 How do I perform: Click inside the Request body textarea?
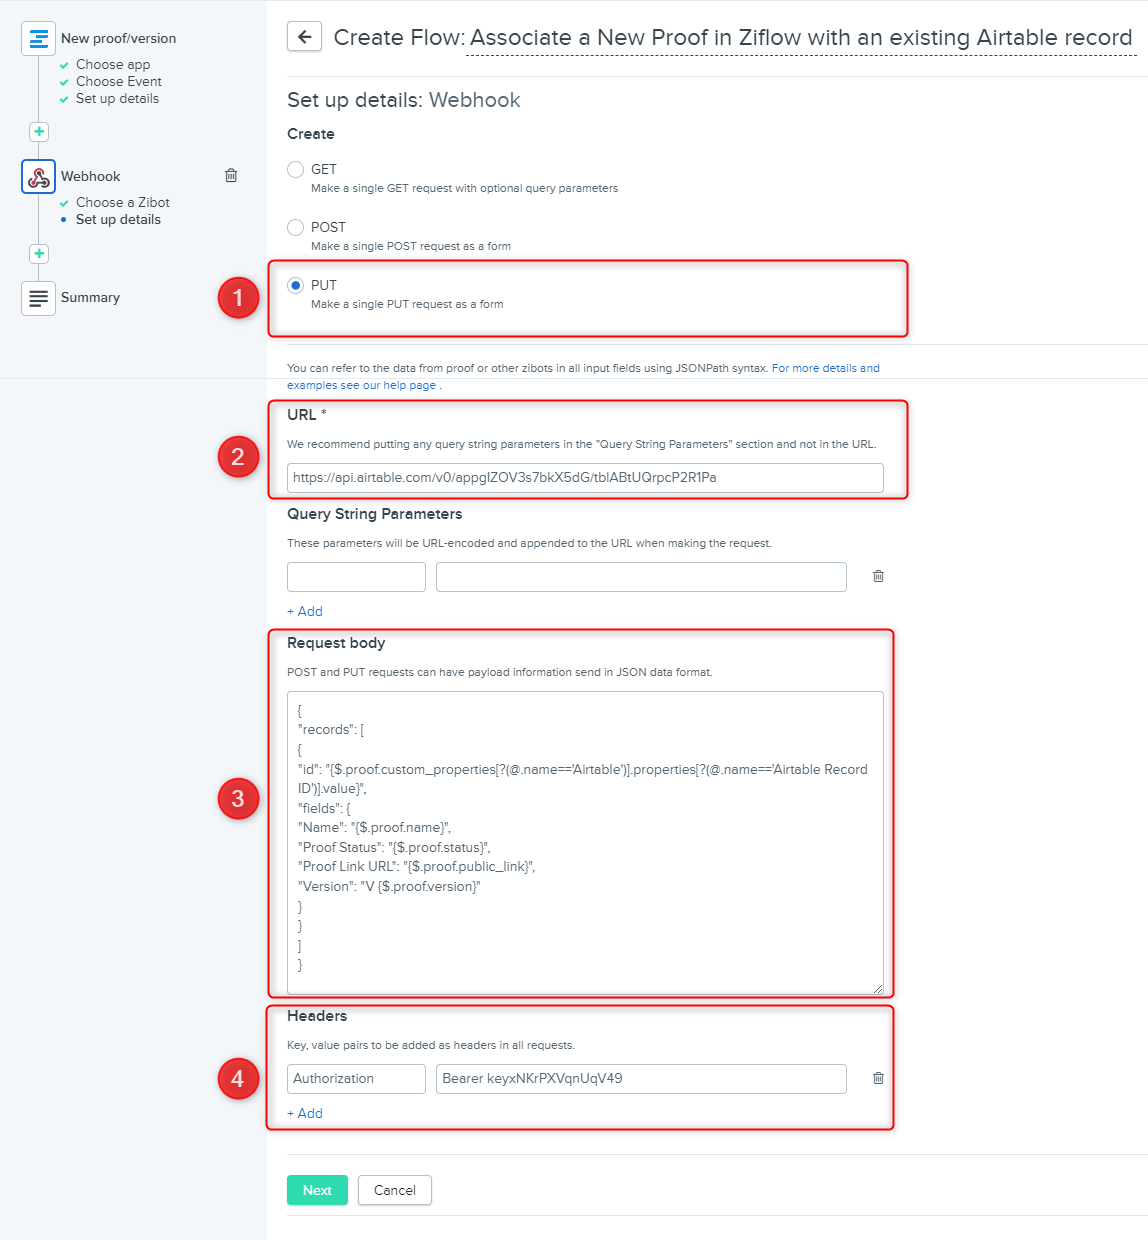coord(585,843)
